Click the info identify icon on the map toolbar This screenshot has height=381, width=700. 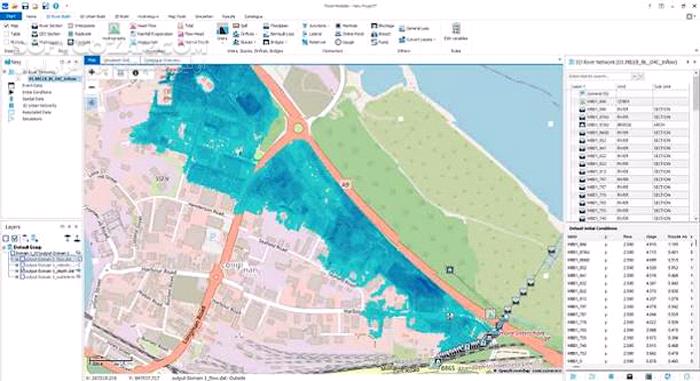click(x=135, y=73)
